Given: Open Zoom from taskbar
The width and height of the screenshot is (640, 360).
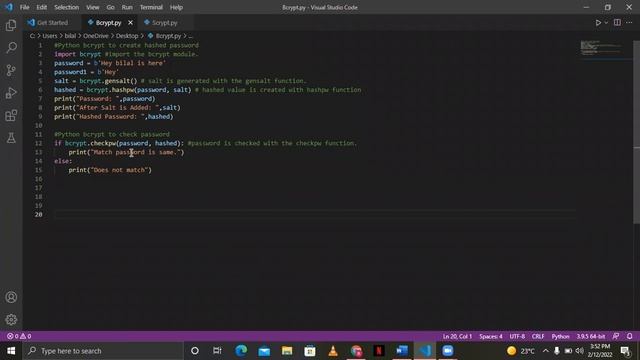Looking at the screenshot, I should 448,351.
